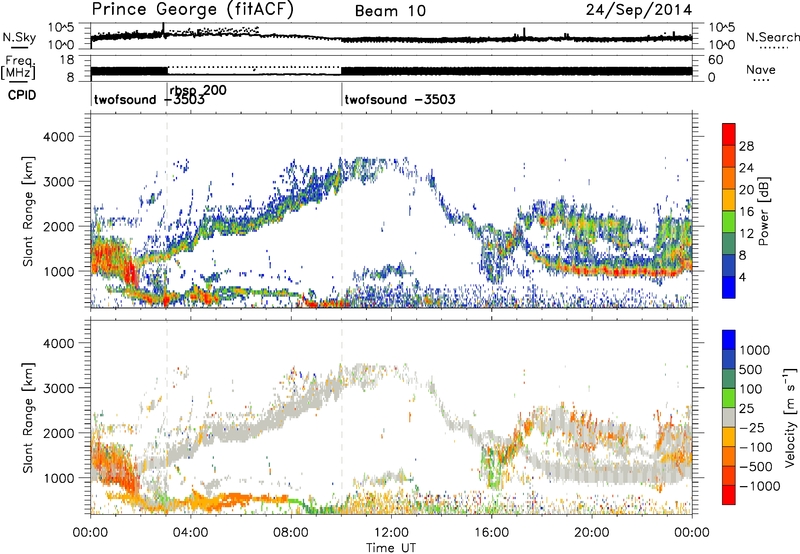
Task: Select the "16" label on power colorbar
Action: tap(746, 212)
